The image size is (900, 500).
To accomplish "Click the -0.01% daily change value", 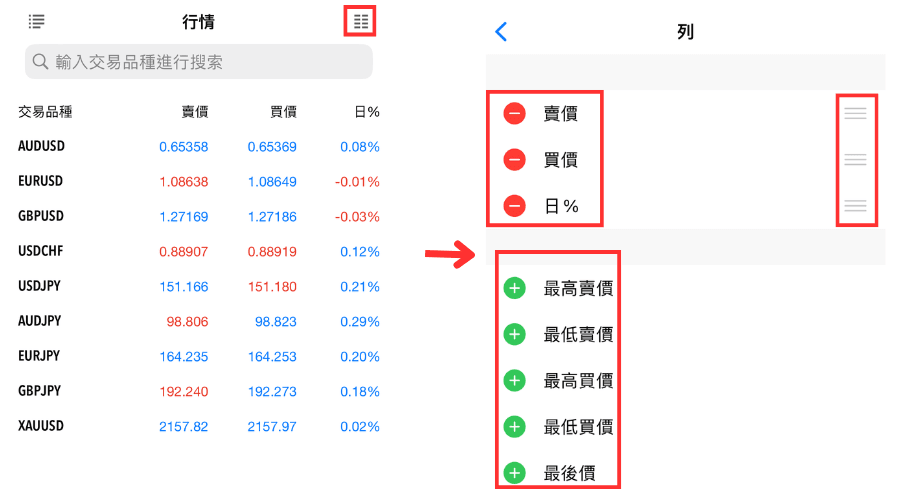I will click(x=357, y=182).
